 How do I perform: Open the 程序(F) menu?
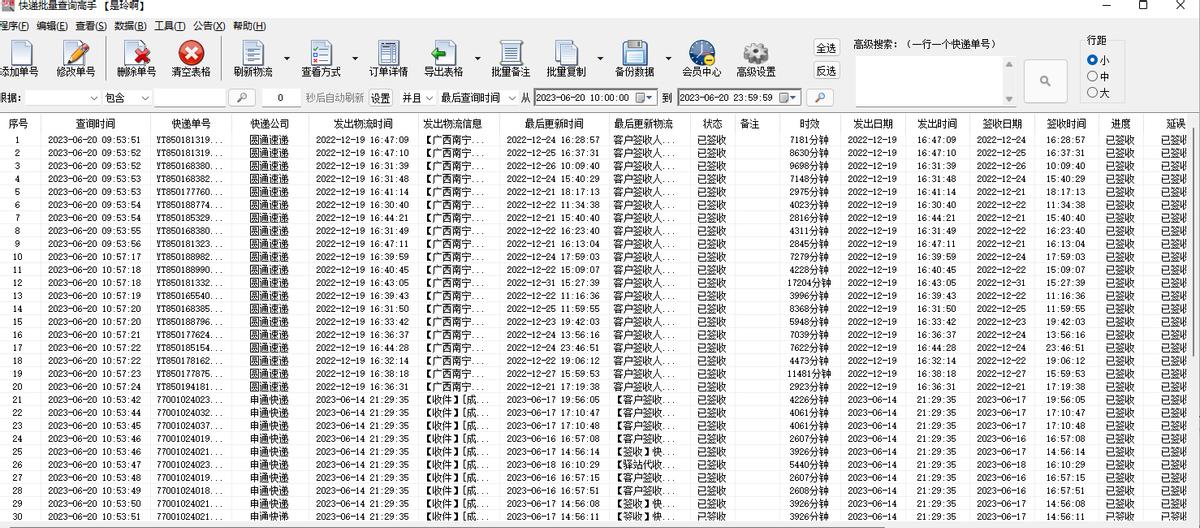pos(13,26)
